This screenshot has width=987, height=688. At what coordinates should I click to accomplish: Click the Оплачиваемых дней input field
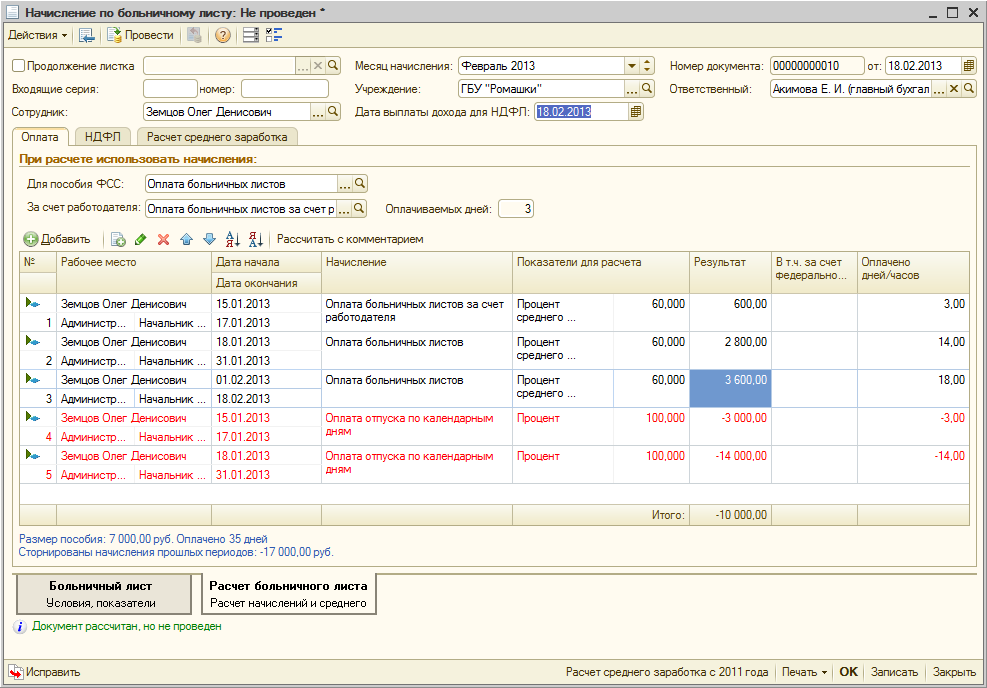click(515, 209)
